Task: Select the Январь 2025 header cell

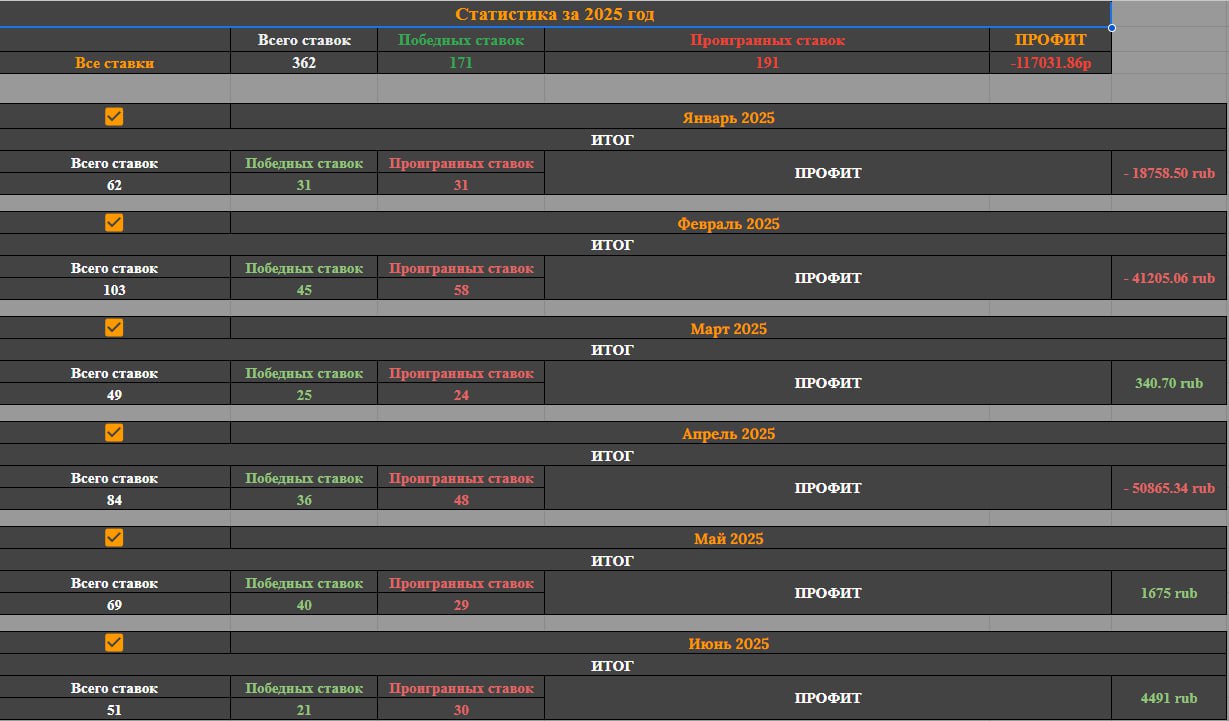Action: [728, 117]
